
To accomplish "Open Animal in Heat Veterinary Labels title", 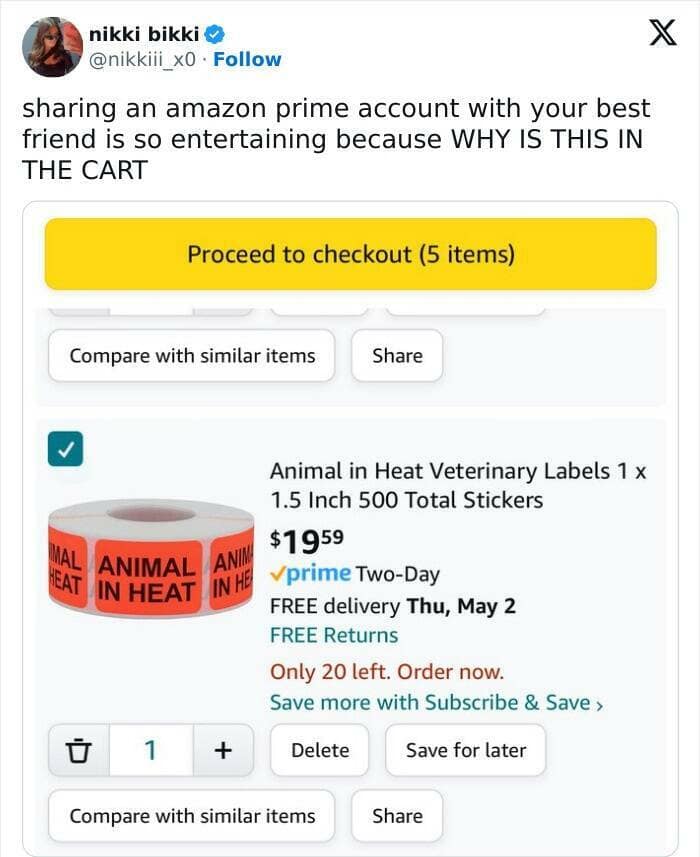I will [458, 485].
